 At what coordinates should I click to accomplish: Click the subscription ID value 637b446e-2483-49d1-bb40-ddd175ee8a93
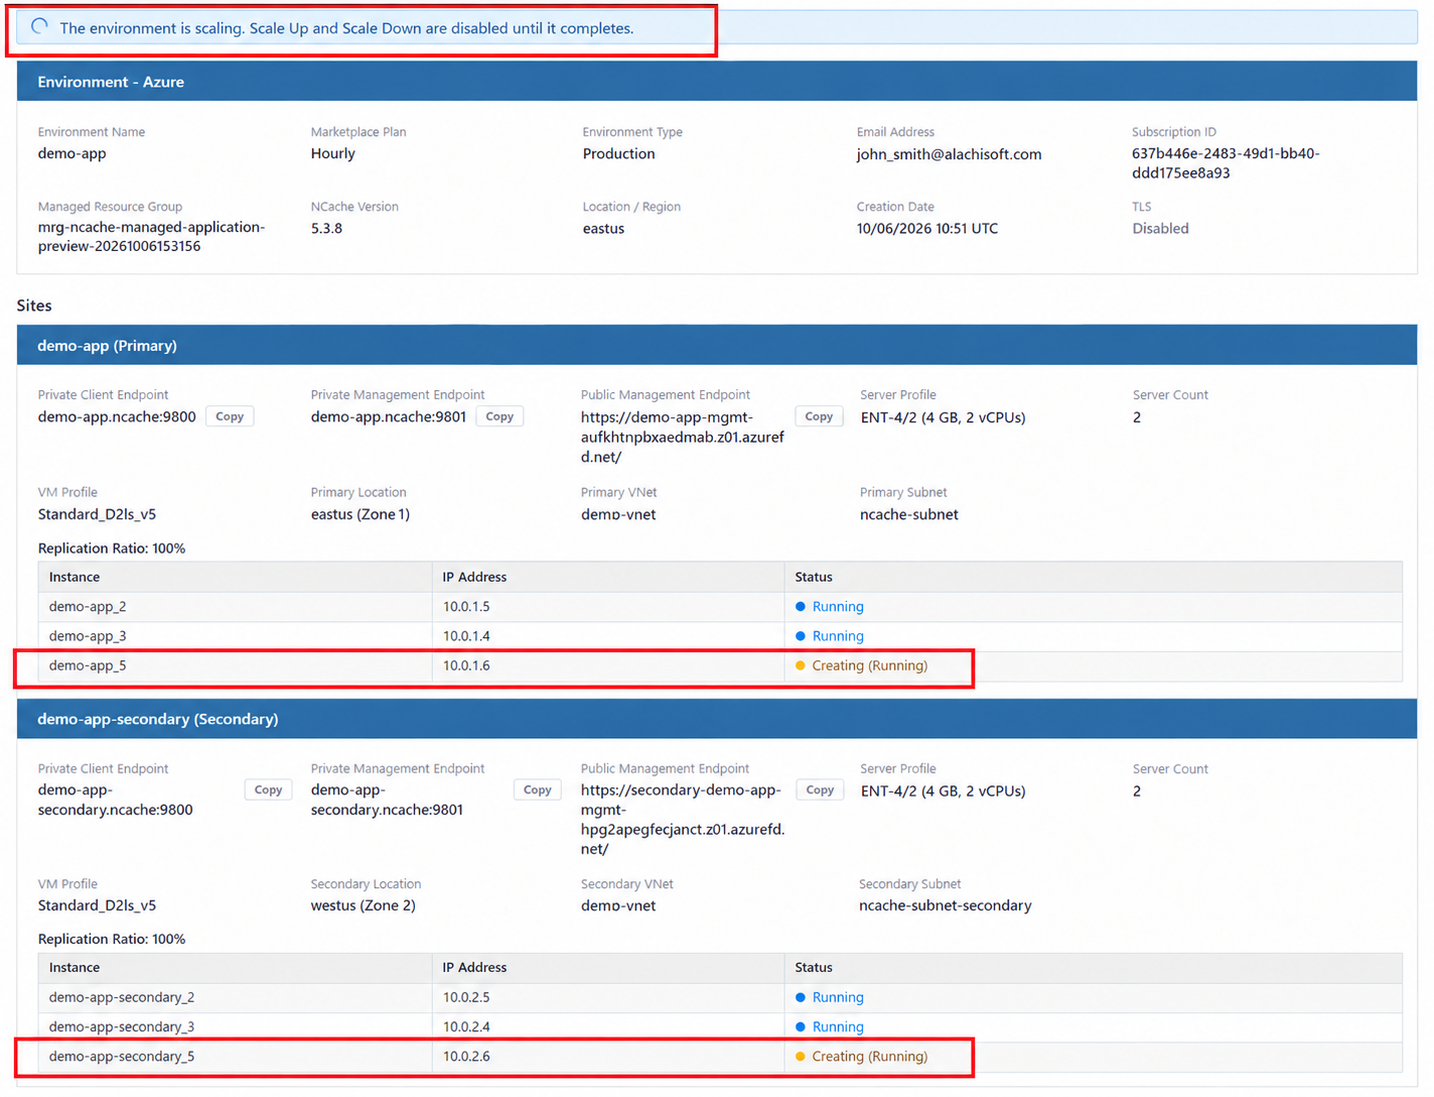coord(1226,163)
